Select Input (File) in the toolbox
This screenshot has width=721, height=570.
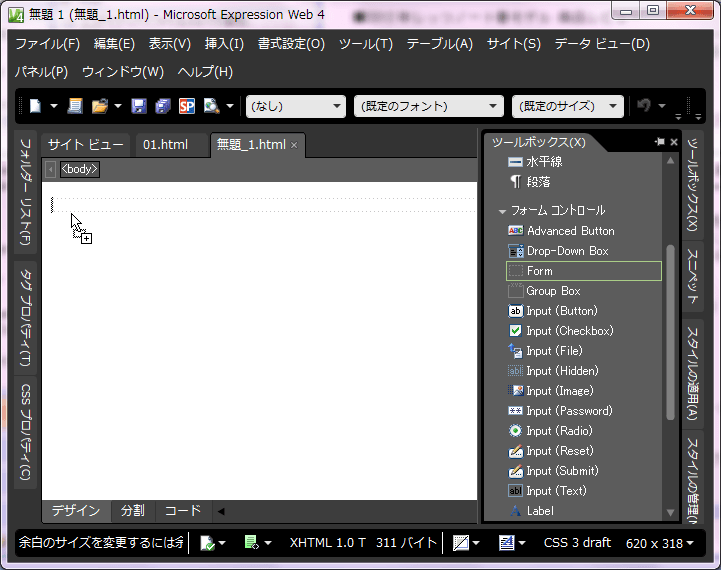pyautogui.click(x=584, y=351)
